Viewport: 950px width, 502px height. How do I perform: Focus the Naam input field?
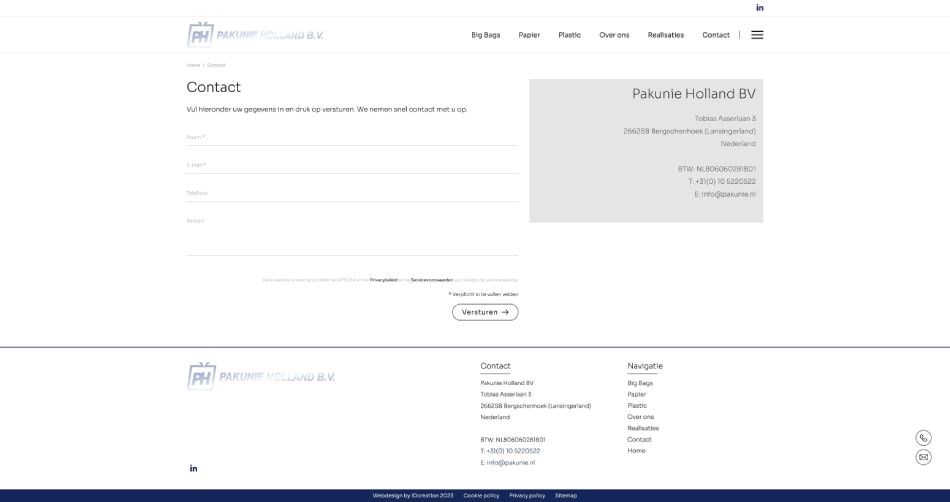click(x=353, y=137)
